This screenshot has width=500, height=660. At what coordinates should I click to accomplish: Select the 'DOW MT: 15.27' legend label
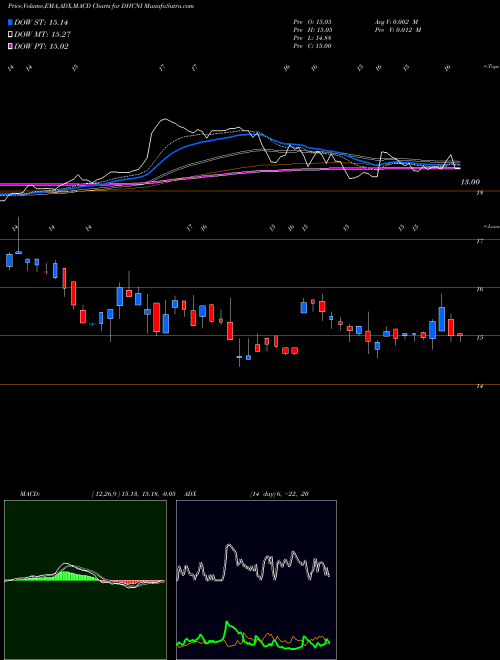click(x=42, y=35)
